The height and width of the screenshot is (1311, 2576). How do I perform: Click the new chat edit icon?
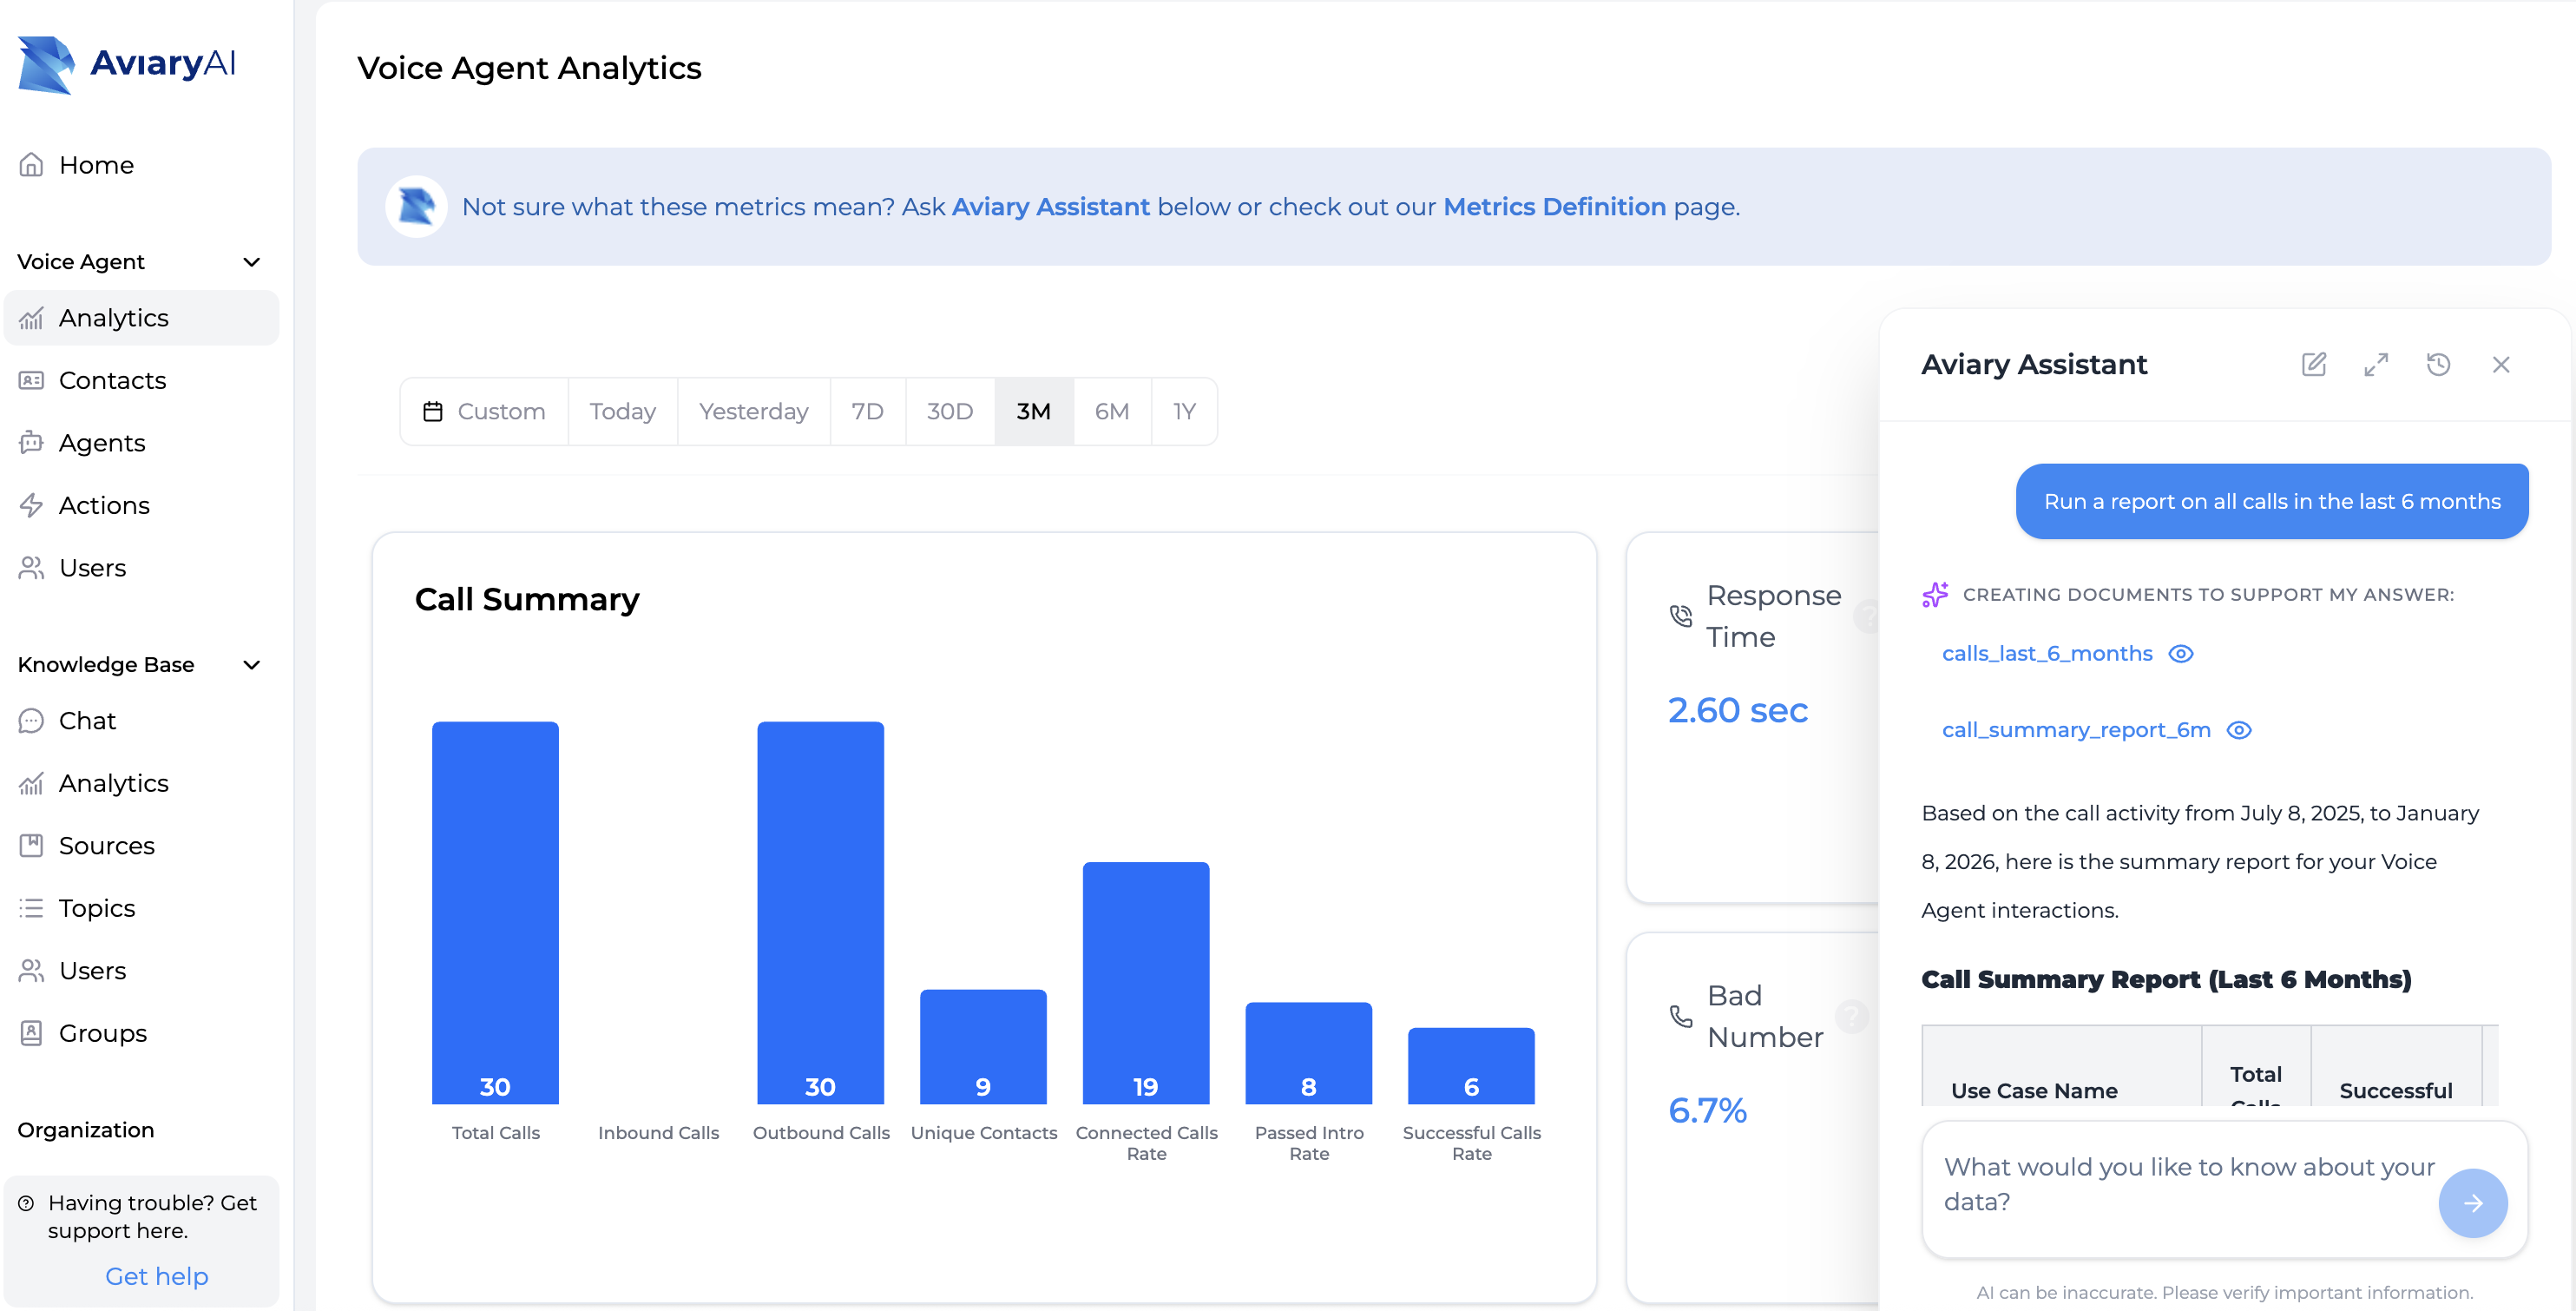(x=2313, y=364)
